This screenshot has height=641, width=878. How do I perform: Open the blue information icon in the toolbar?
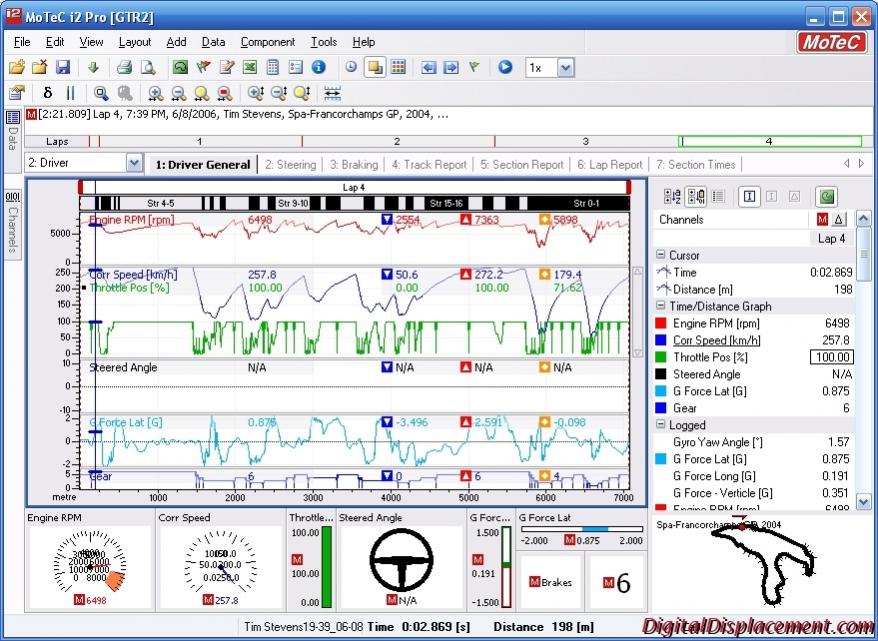319,68
